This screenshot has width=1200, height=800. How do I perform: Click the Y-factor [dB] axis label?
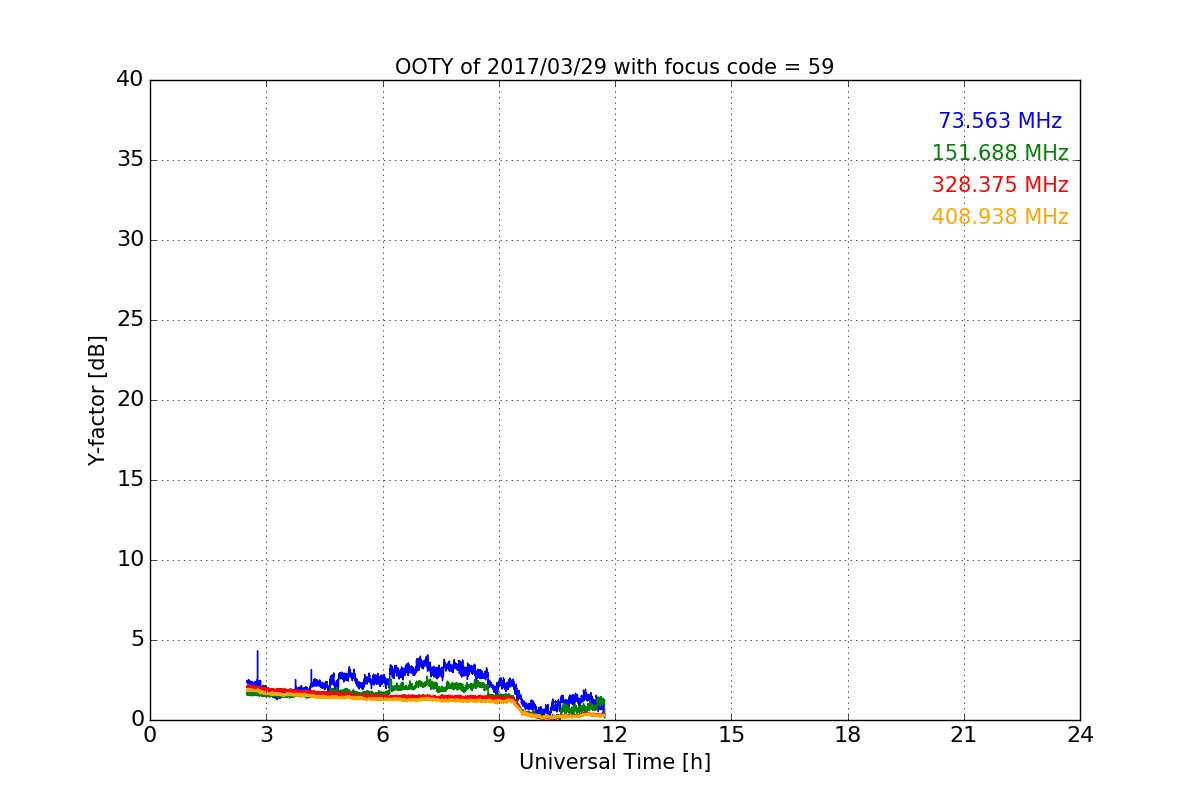tap(96, 400)
